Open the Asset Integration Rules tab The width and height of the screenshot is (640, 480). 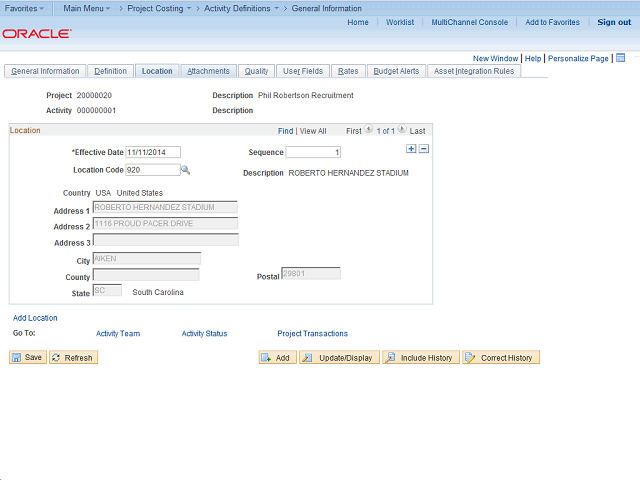pyautogui.click(x=474, y=71)
